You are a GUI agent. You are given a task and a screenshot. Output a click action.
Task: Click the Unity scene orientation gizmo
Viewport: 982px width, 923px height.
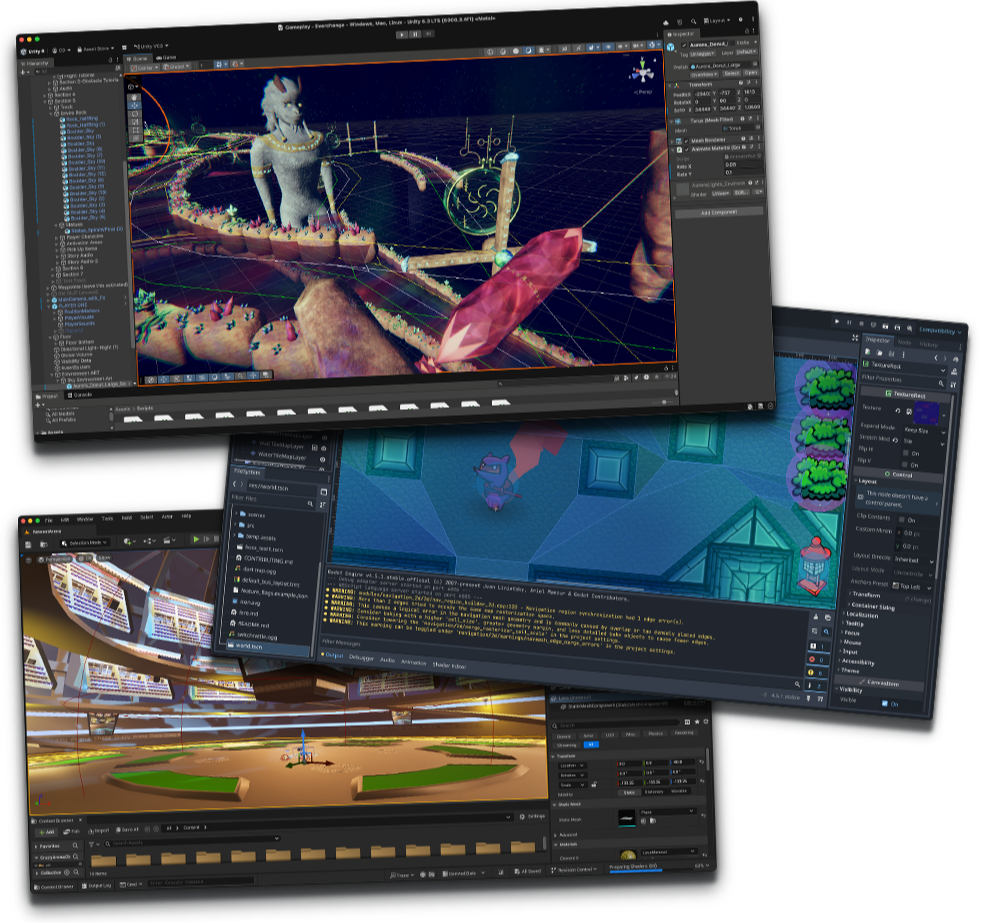point(643,73)
